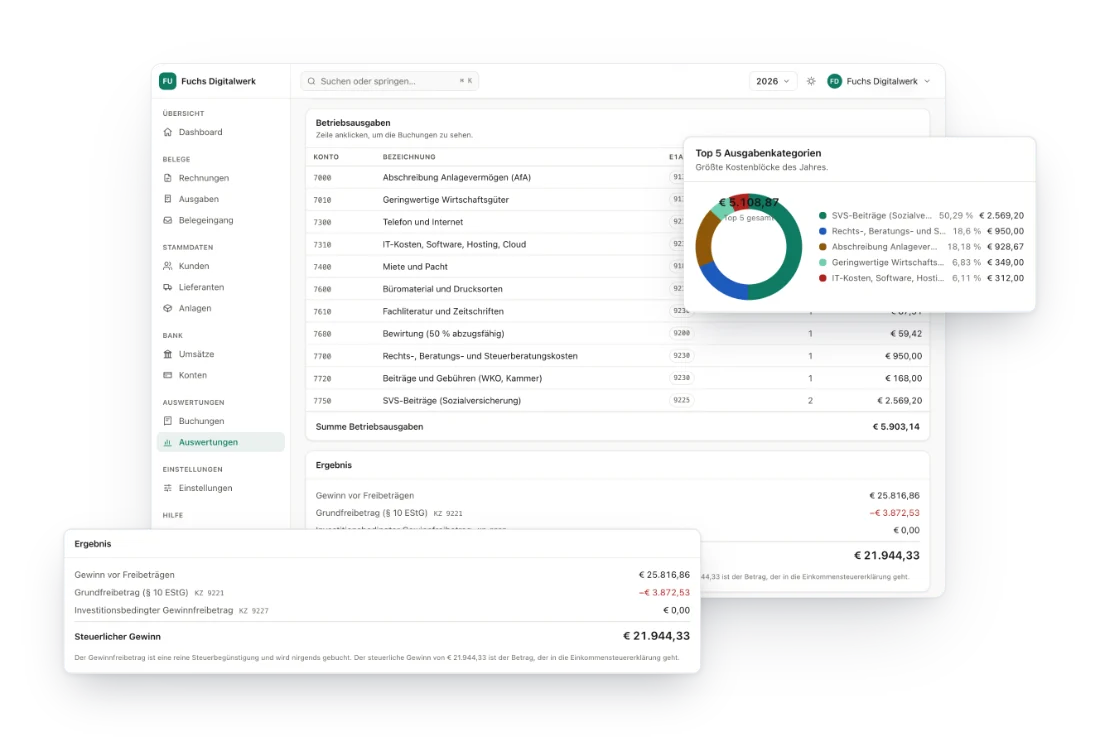Open the 2026 year dropdown
The image size is (1100, 737).
click(772, 81)
